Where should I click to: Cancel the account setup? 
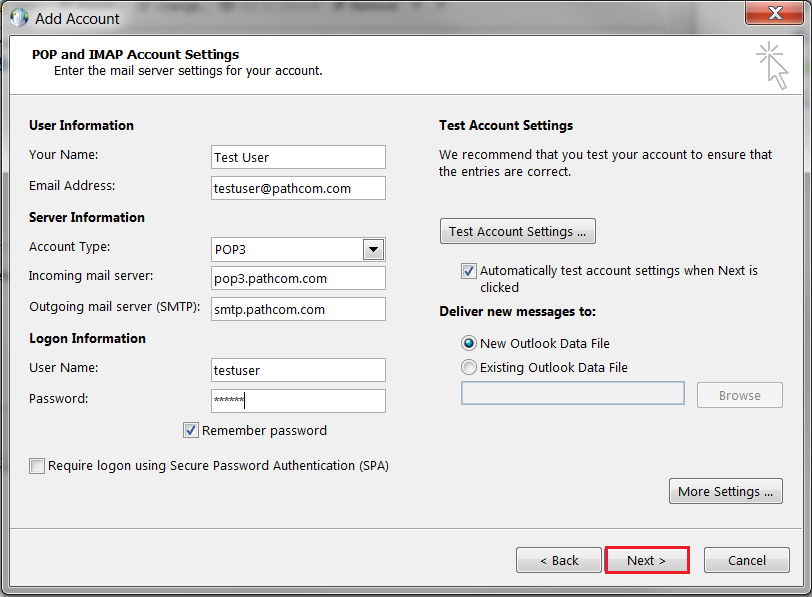pos(746,560)
